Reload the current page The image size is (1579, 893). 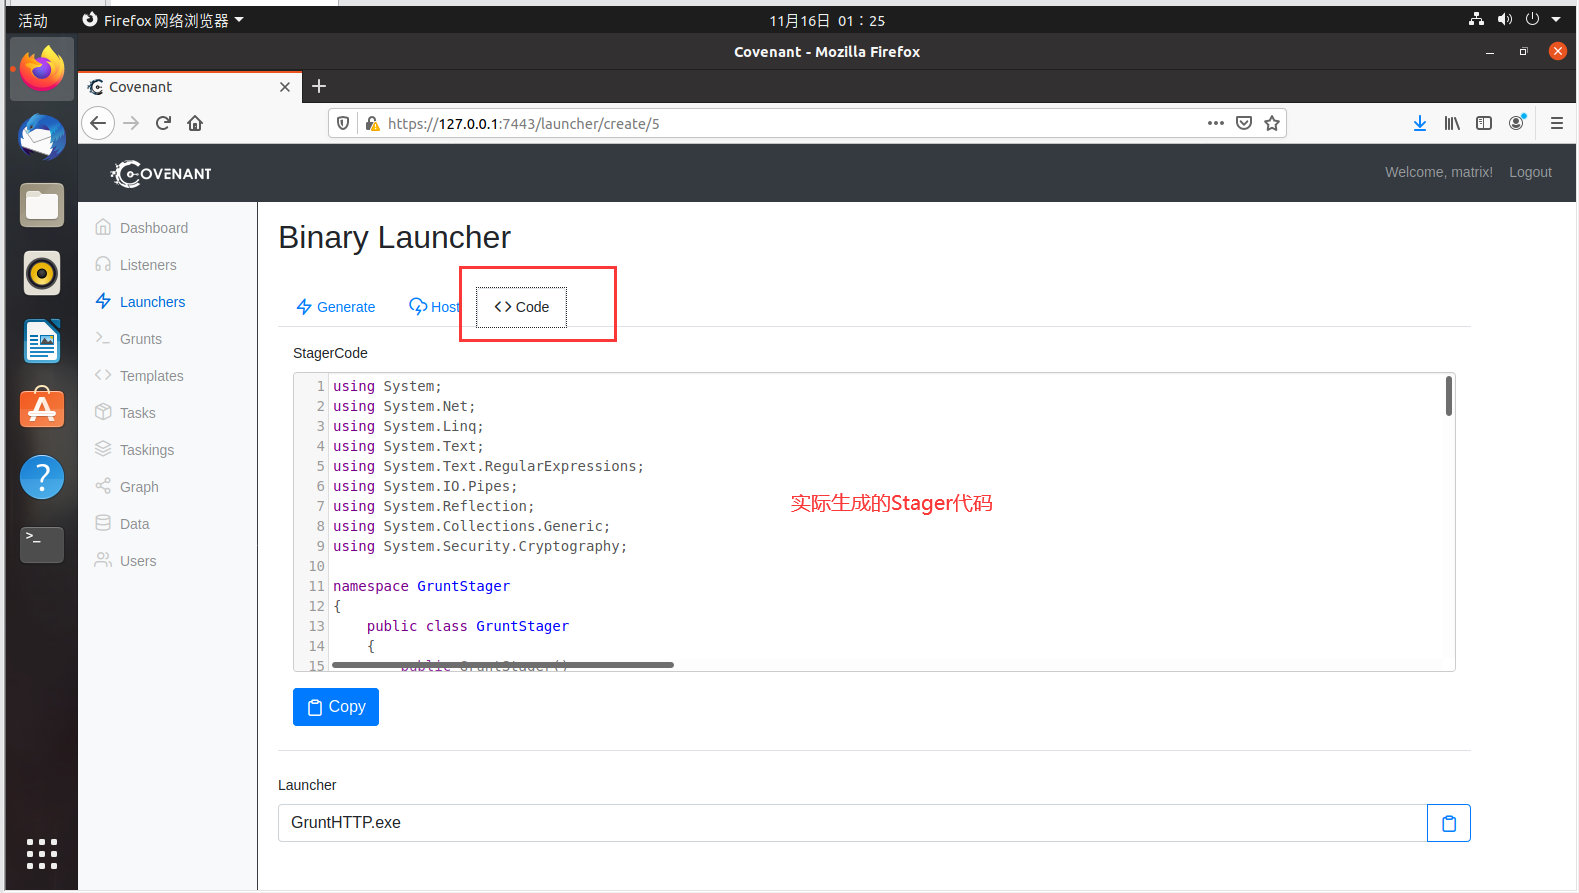(163, 123)
